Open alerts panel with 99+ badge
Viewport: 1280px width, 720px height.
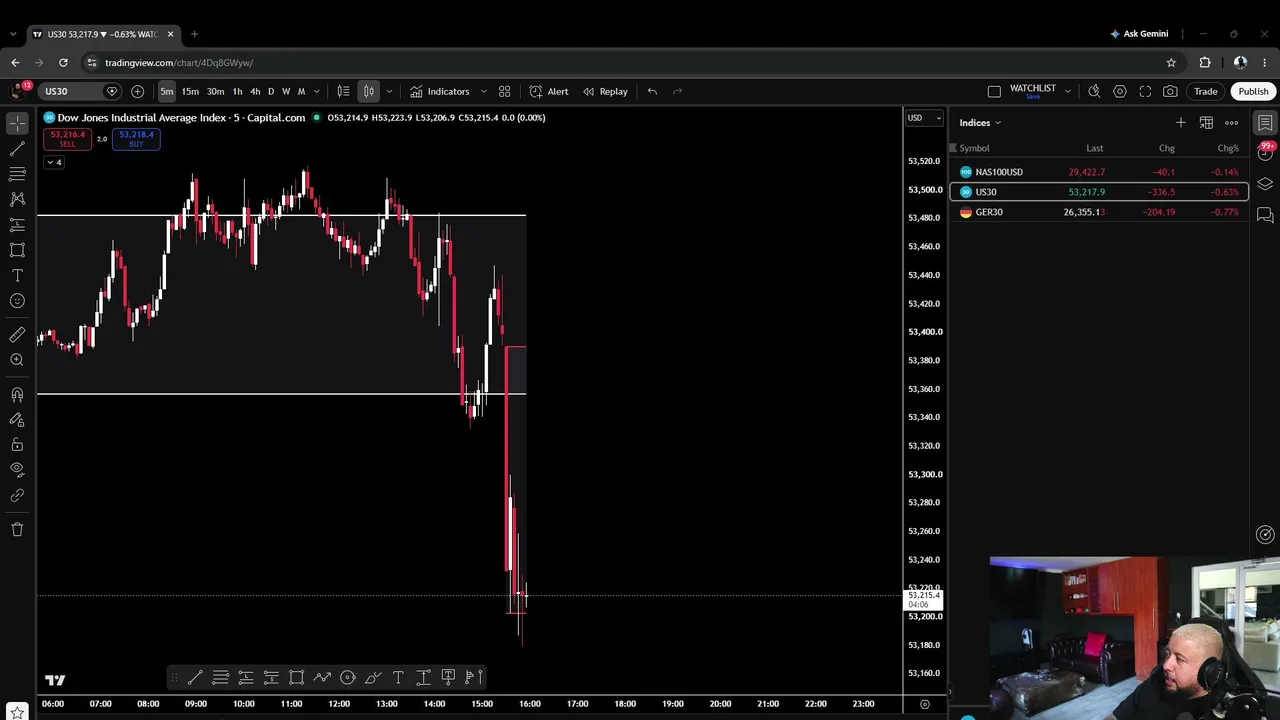(x=1265, y=153)
